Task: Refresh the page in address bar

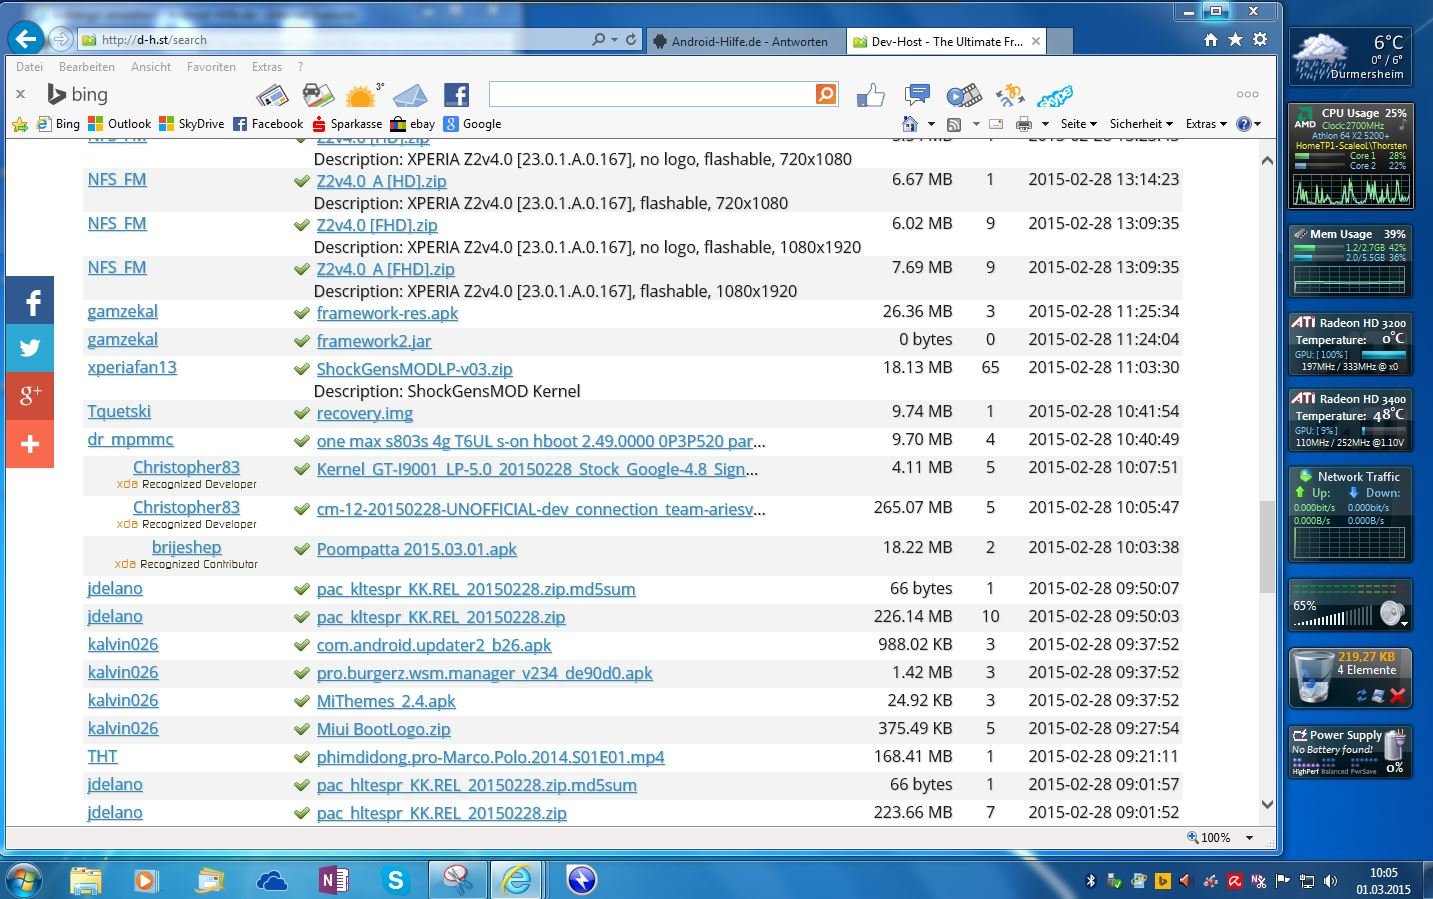Action: 631,40
